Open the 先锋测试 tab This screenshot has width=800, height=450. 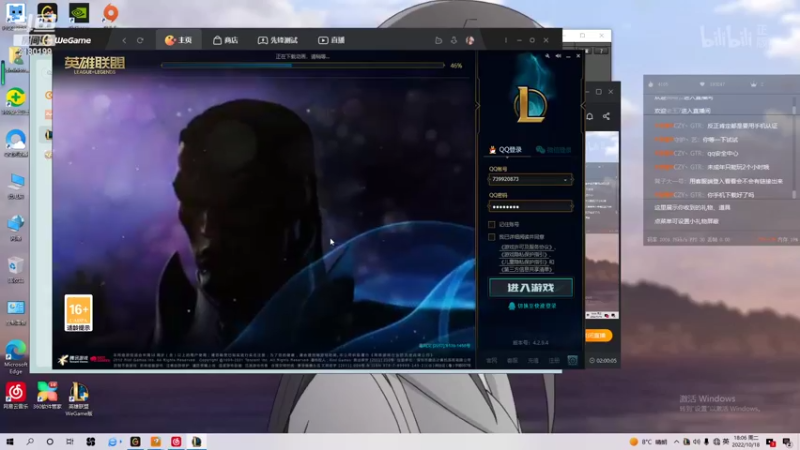(278, 40)
